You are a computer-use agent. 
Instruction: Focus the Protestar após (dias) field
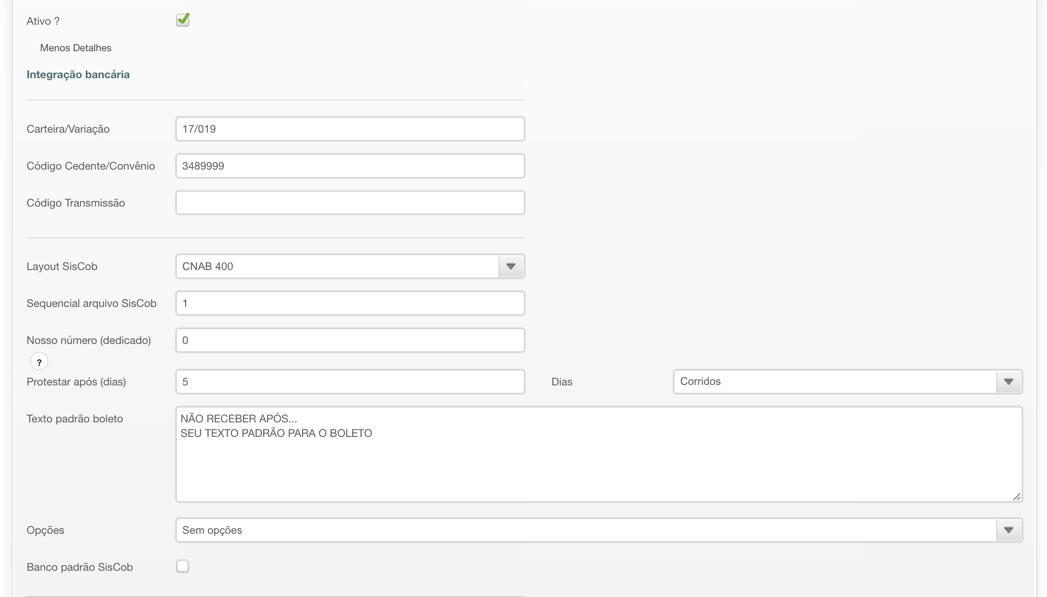[x=350, y=382]
